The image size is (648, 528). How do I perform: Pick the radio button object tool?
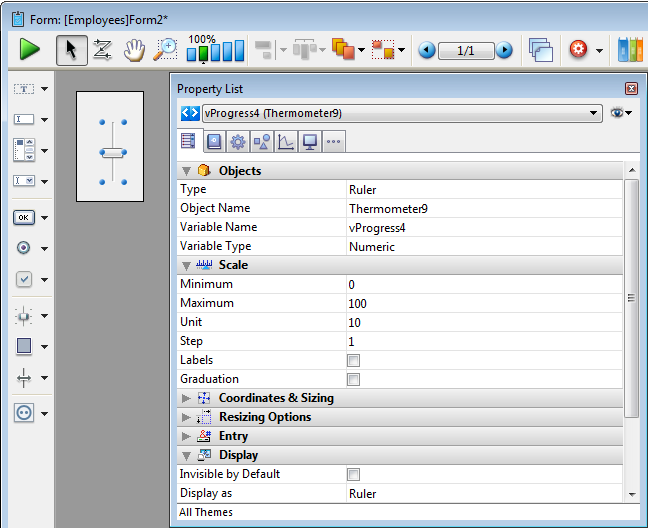(x=24, y=248)
